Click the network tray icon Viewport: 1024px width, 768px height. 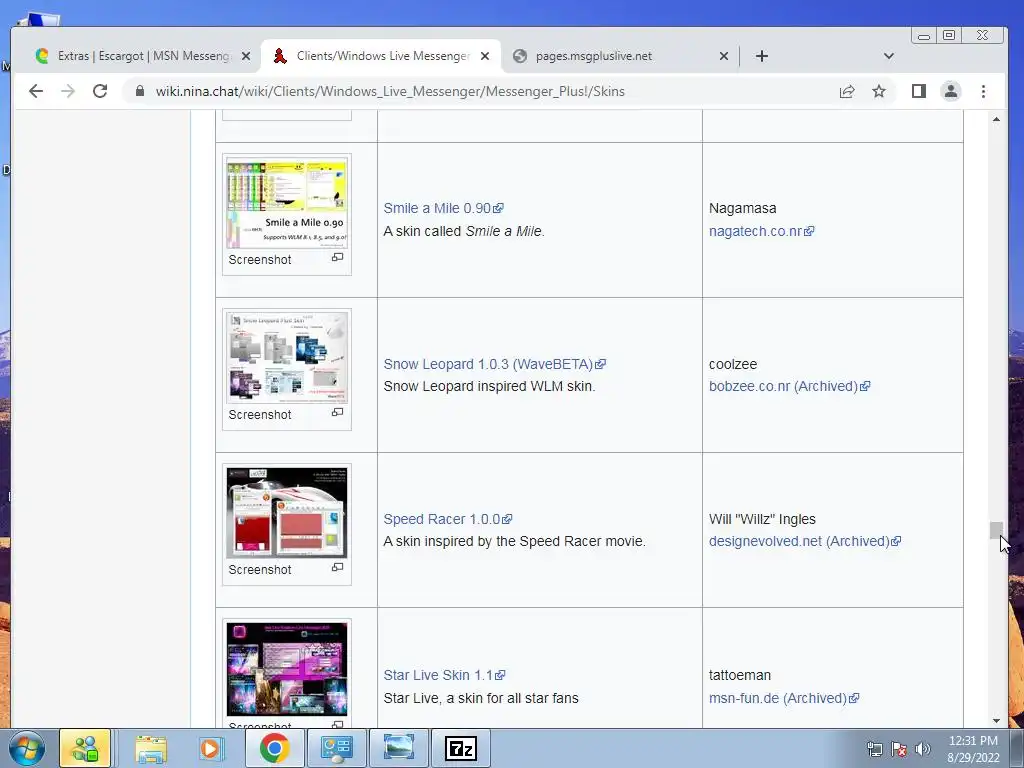[874, 749]
